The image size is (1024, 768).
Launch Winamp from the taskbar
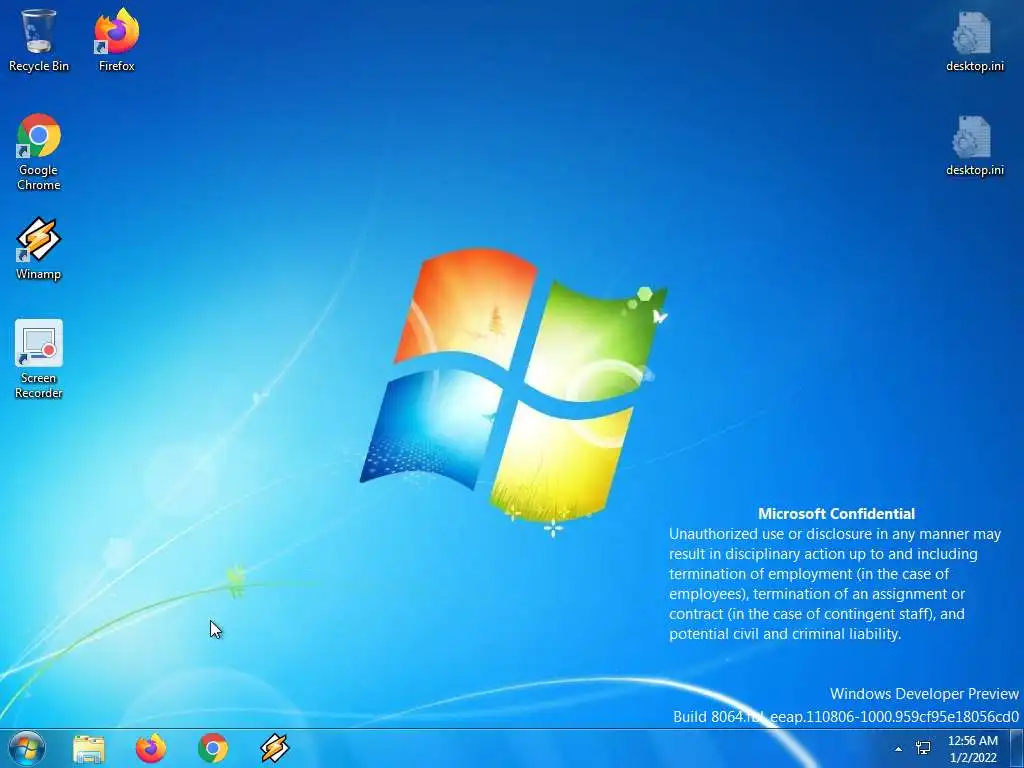click(x=275, y=748)
